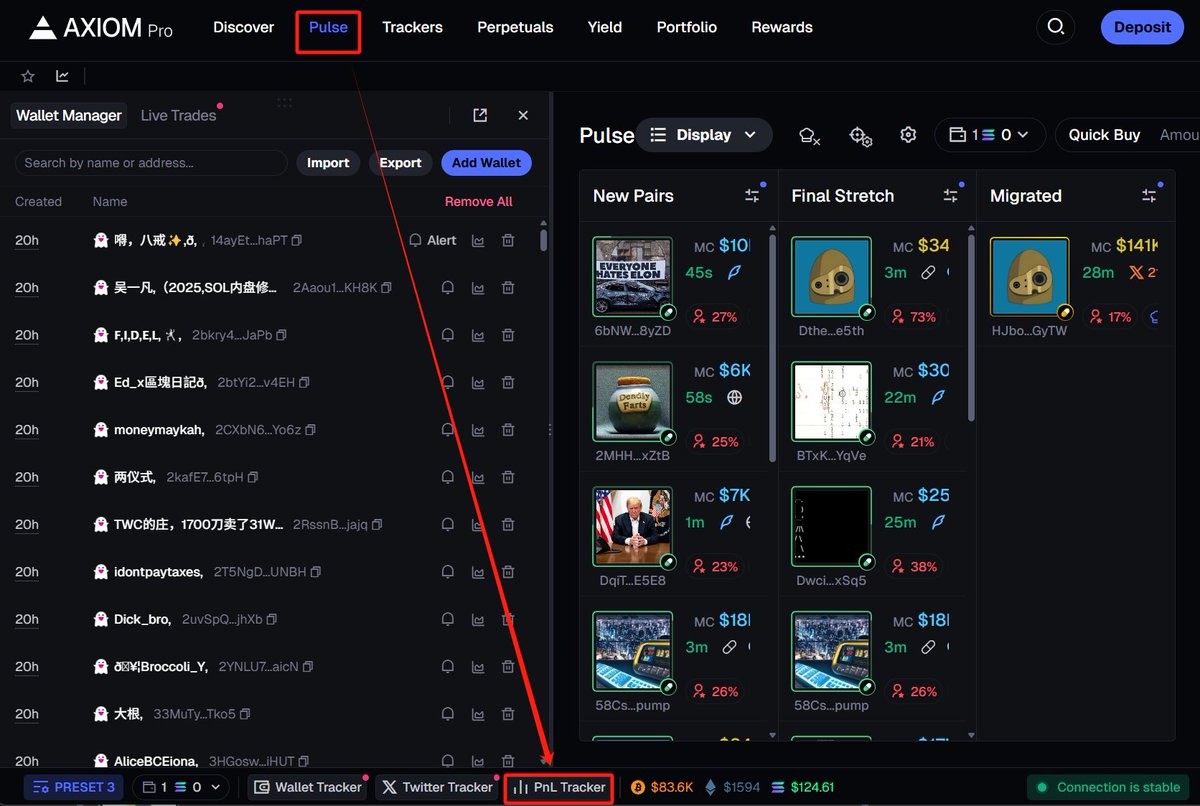The image size is (1200, 806).
Task: Click the chef hat blacklist icon
Action: [x=809, y=135]
